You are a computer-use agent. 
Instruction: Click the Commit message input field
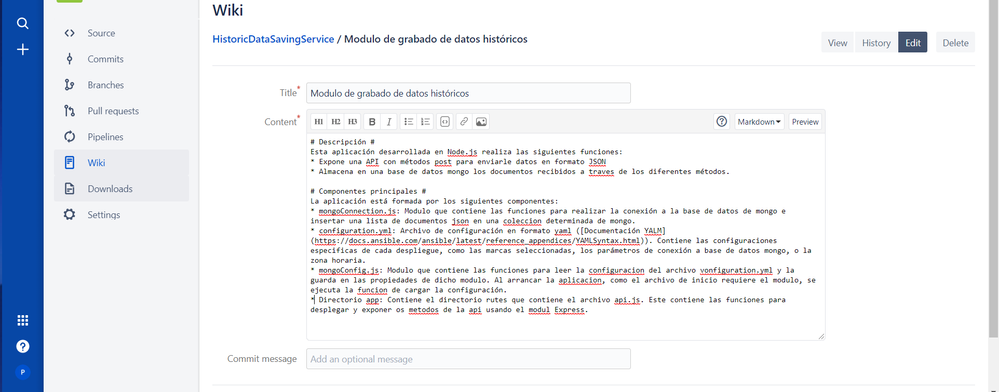click(x=468, y=359)
